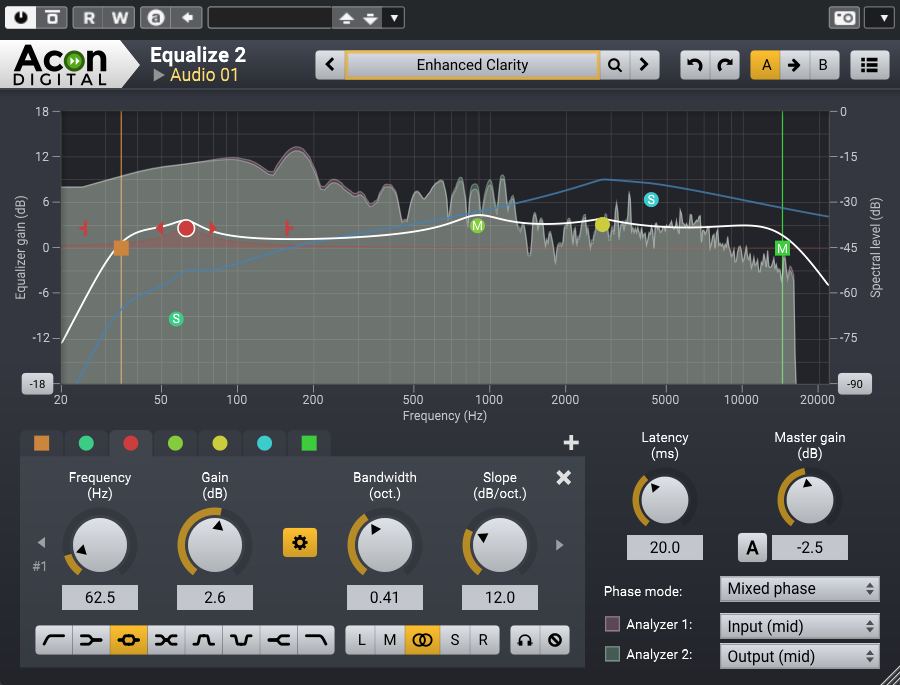Open the green square band tab

309,443
